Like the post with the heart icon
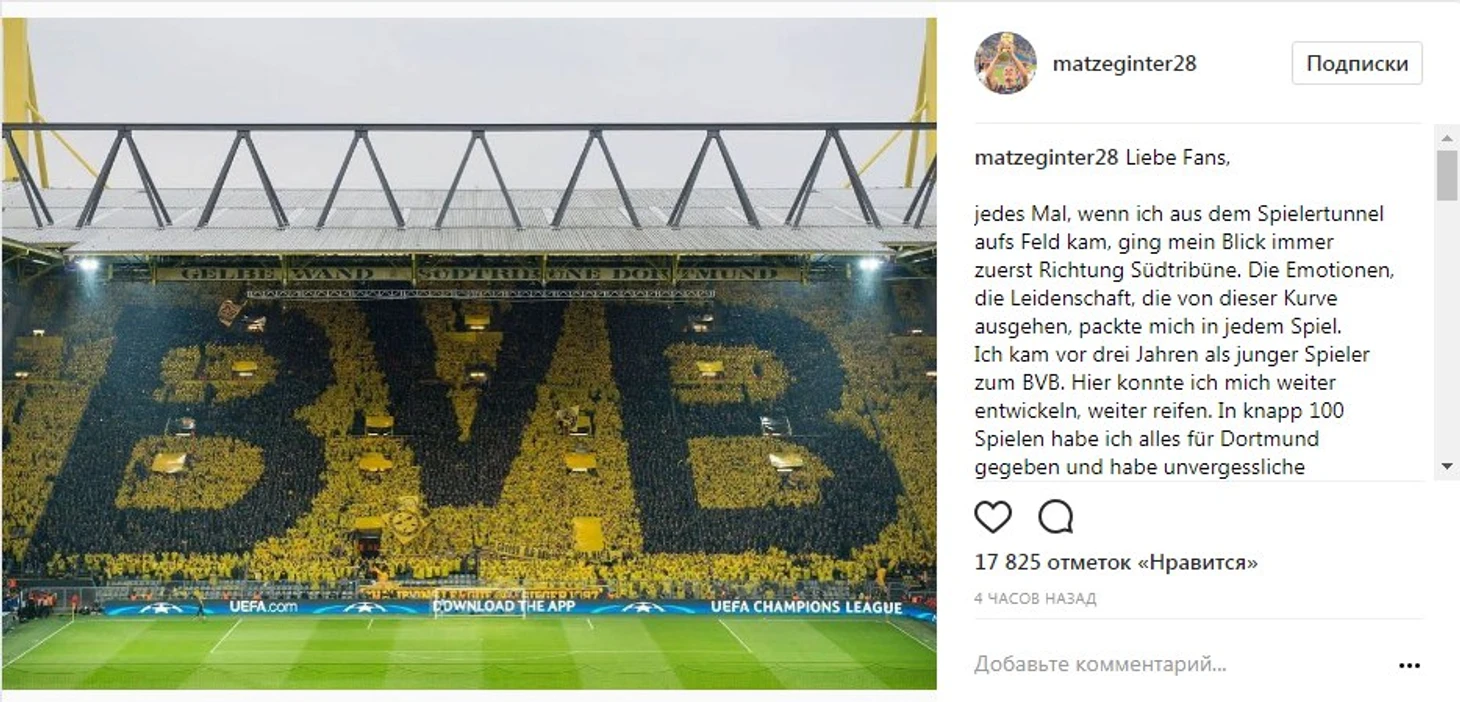Viewport: 1460px width, 702px height. pyautogui.click(x=993, y=517)
